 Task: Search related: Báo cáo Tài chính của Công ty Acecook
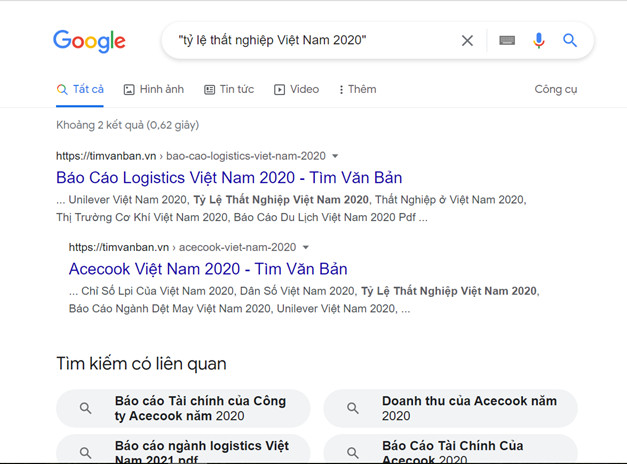(183, 408)
